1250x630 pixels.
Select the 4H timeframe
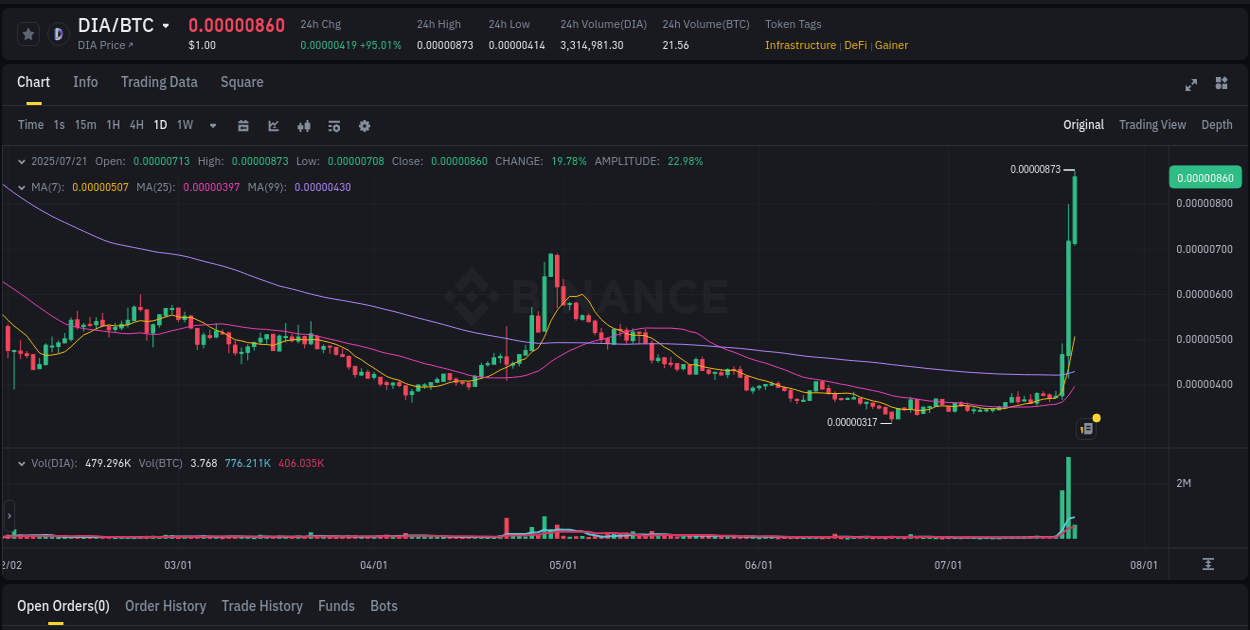coord(136,125)
